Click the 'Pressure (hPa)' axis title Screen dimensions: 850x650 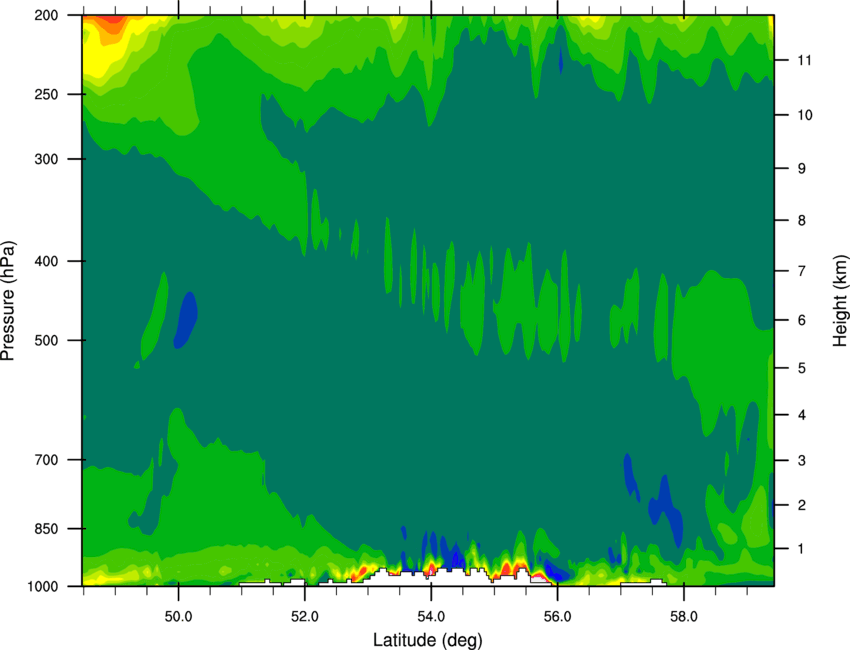pos(8,301)
